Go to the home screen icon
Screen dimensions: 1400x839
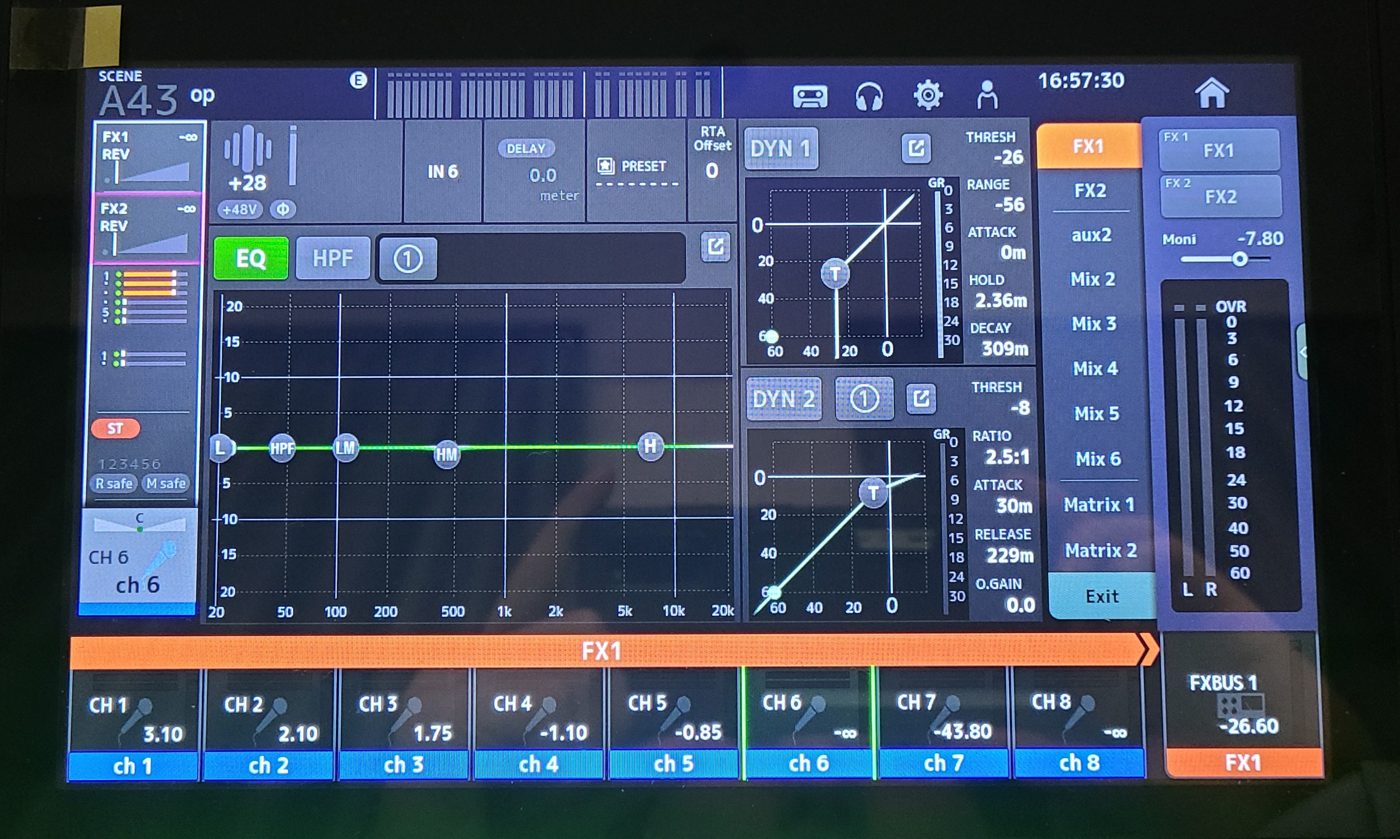pyautogui.click(x=1211, y=92)
